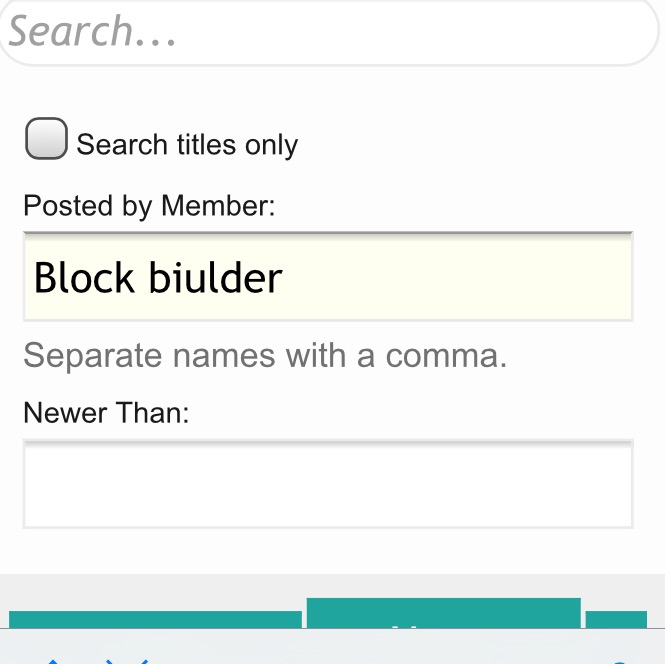
Task: Select the small right teal tab
Action: click(616, 619)
